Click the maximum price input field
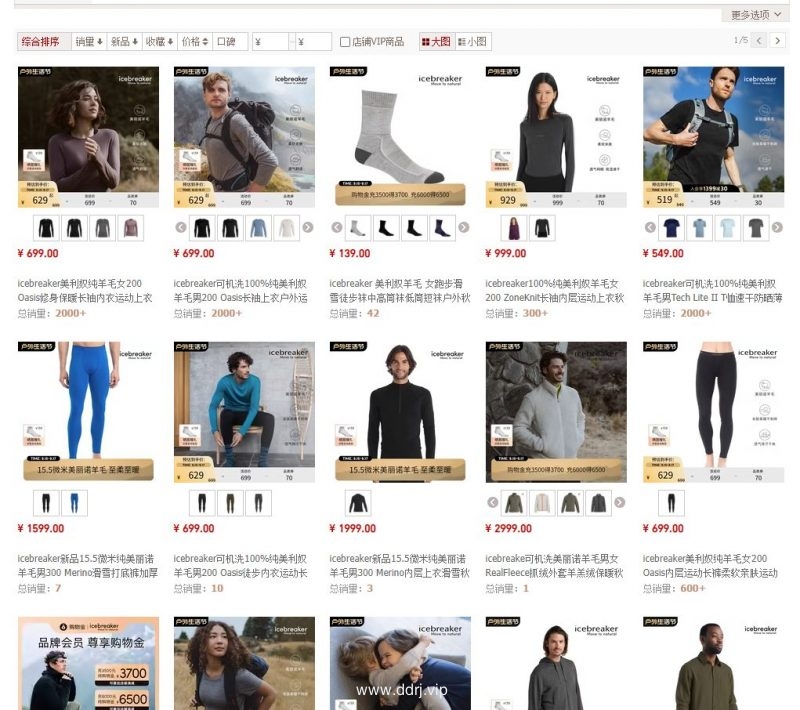Image resolution: width=800 pixels, height=710 pixels. [314, 42]
